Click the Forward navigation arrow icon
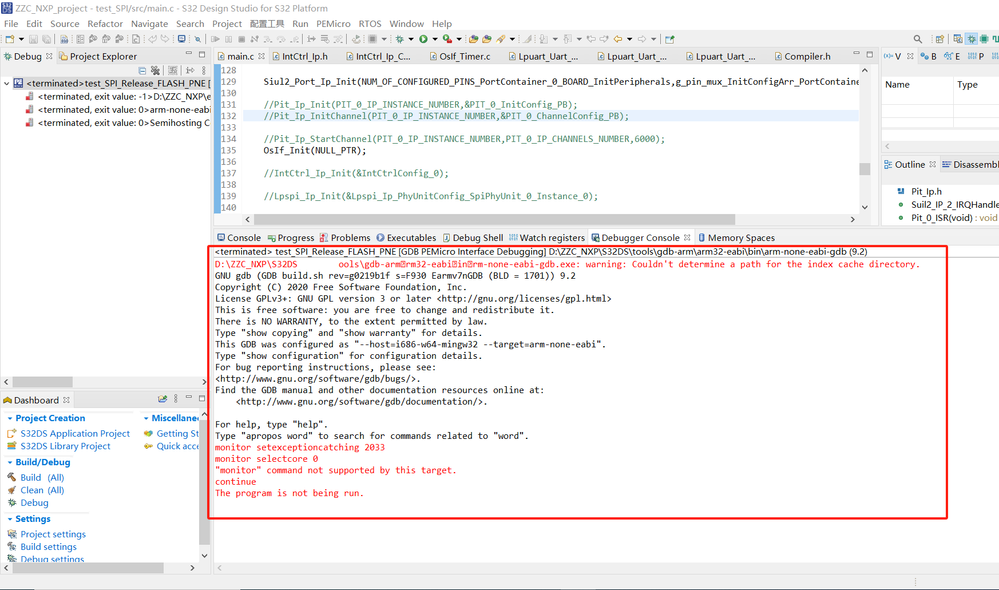999x590 pixels. click(642, 39)
